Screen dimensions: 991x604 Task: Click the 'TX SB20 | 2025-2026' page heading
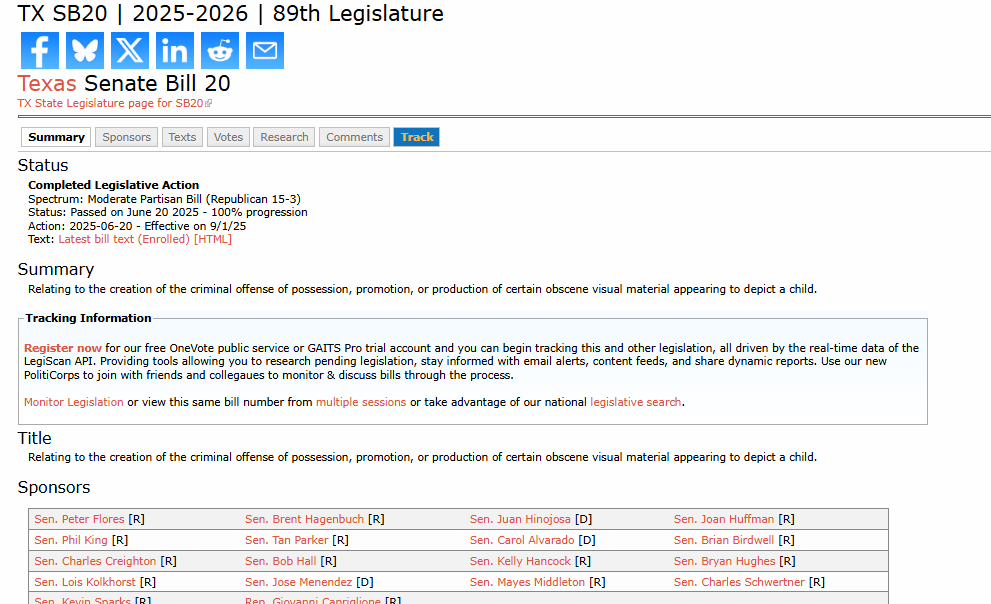pyautogui.click(x=230, y=13)
